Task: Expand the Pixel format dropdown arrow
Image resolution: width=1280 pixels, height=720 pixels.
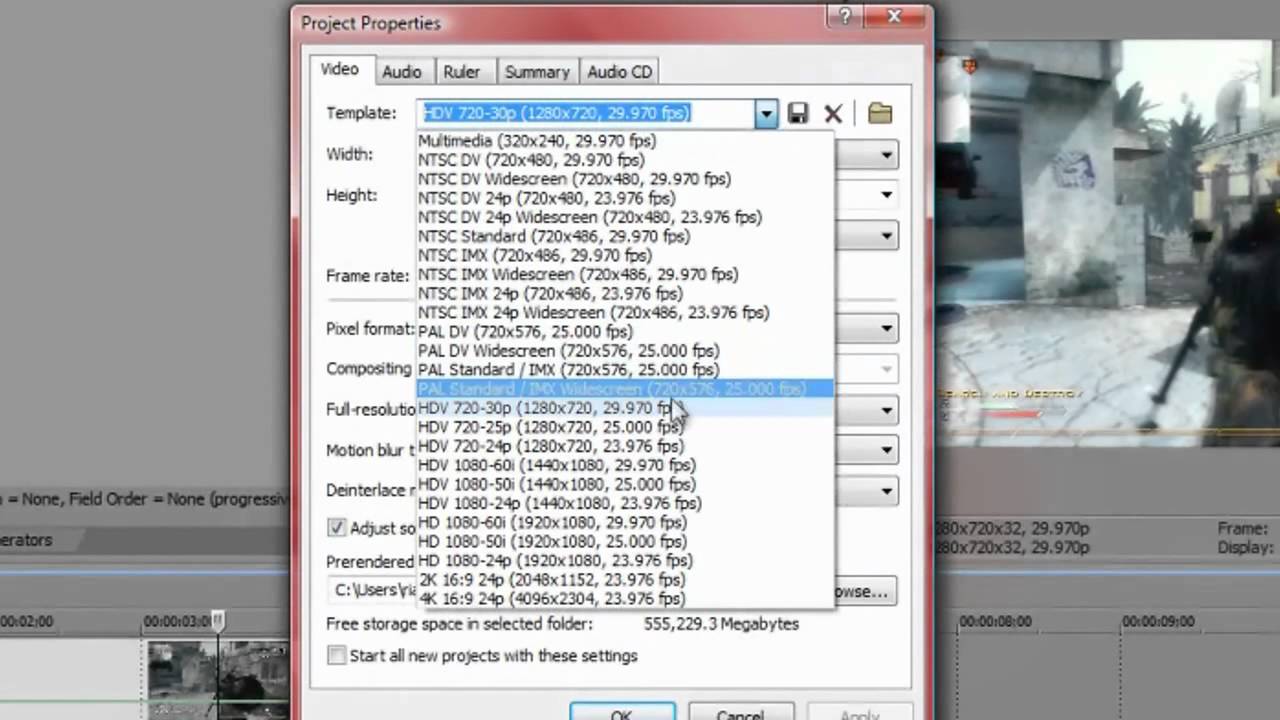Action: coord(886,328)
